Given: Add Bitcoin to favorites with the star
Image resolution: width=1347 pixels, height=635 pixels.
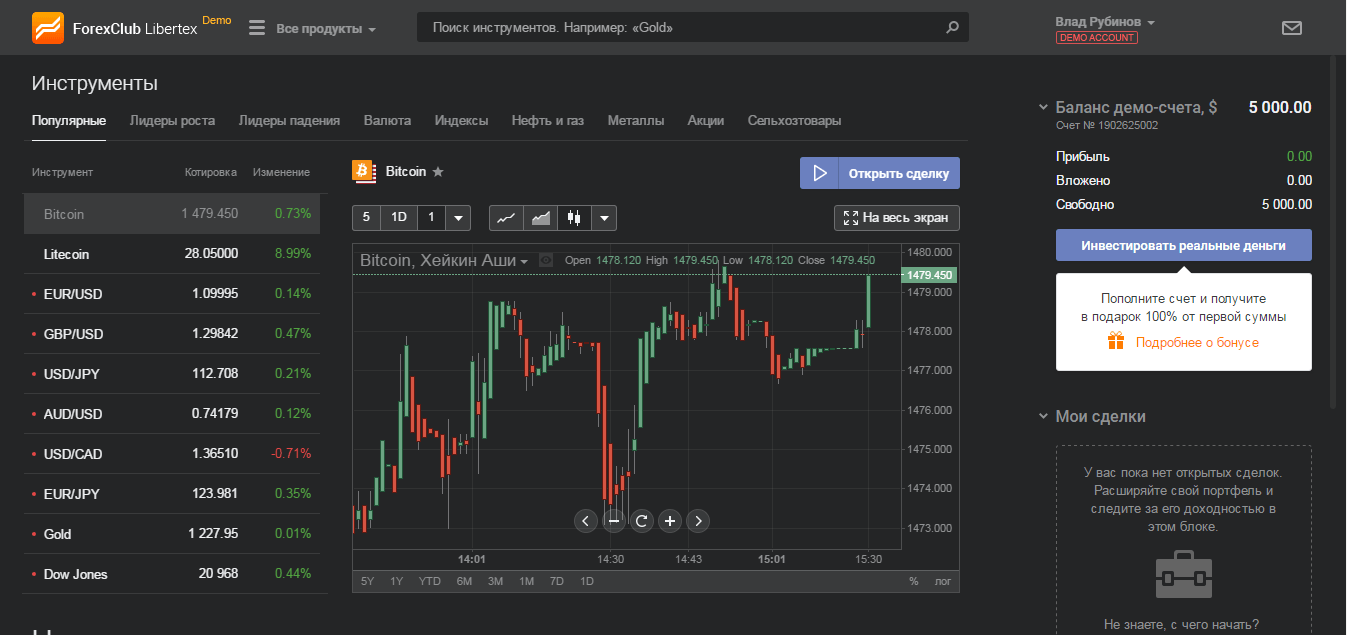Looking at the screenshot, I should pyautogui.click(x=438, y=172).
